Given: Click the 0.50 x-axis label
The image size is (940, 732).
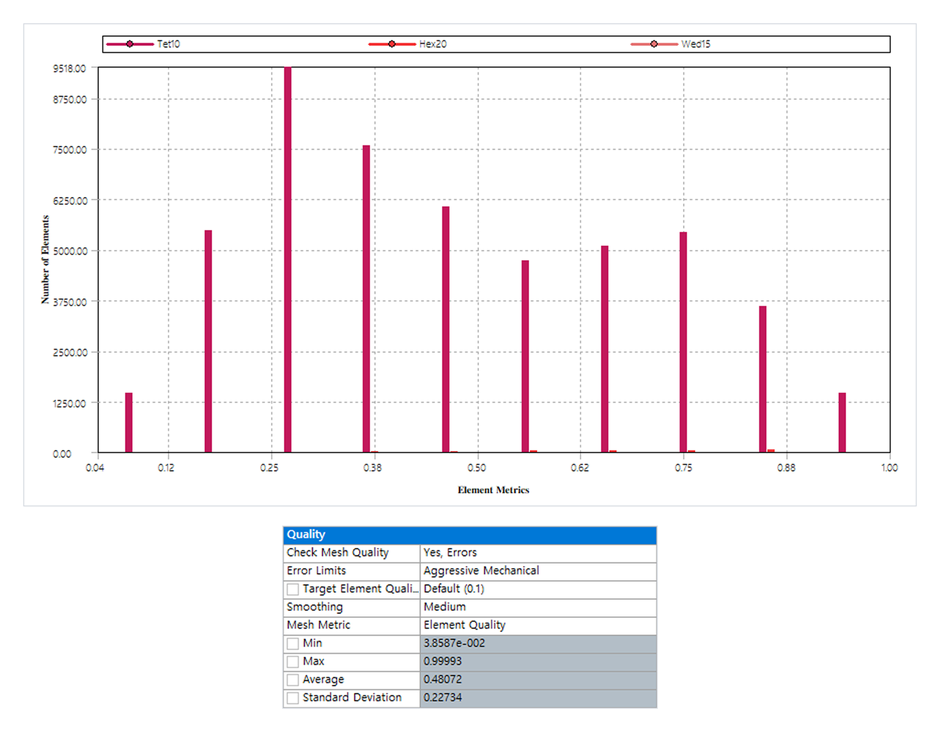Looking at the screenshot, I should point(477,468).
